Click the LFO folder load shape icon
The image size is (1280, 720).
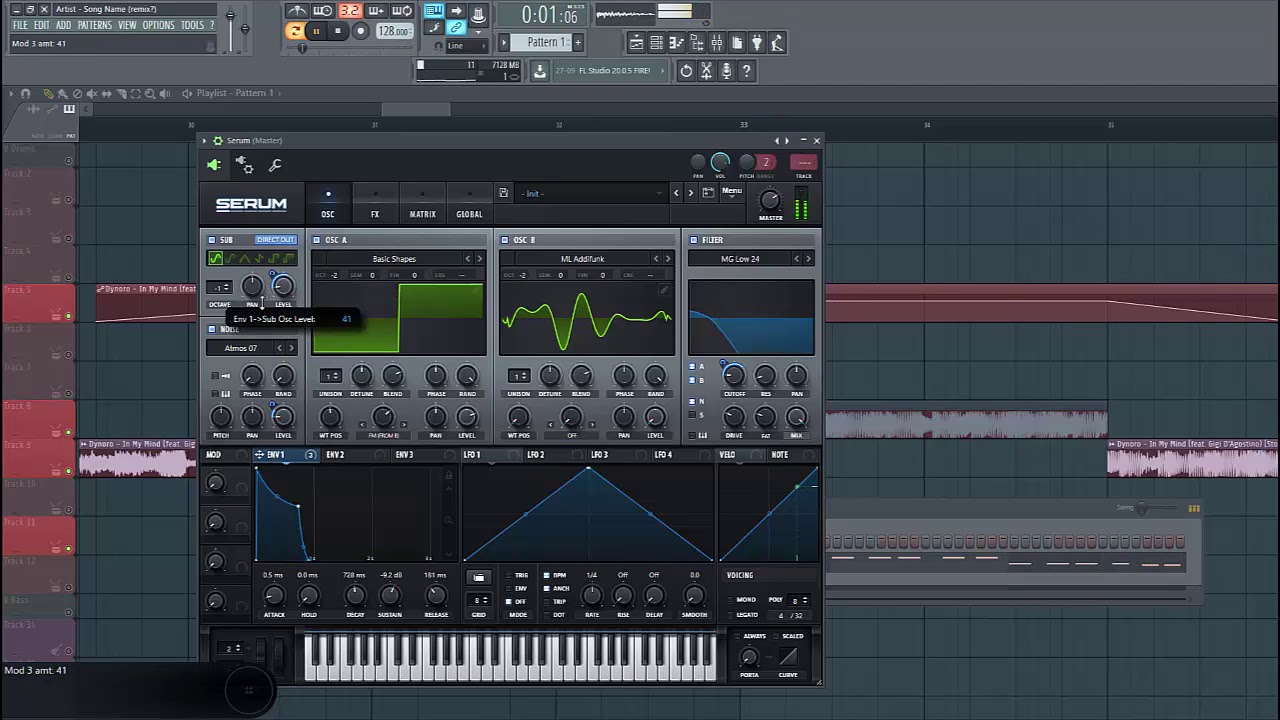[478, 577]
